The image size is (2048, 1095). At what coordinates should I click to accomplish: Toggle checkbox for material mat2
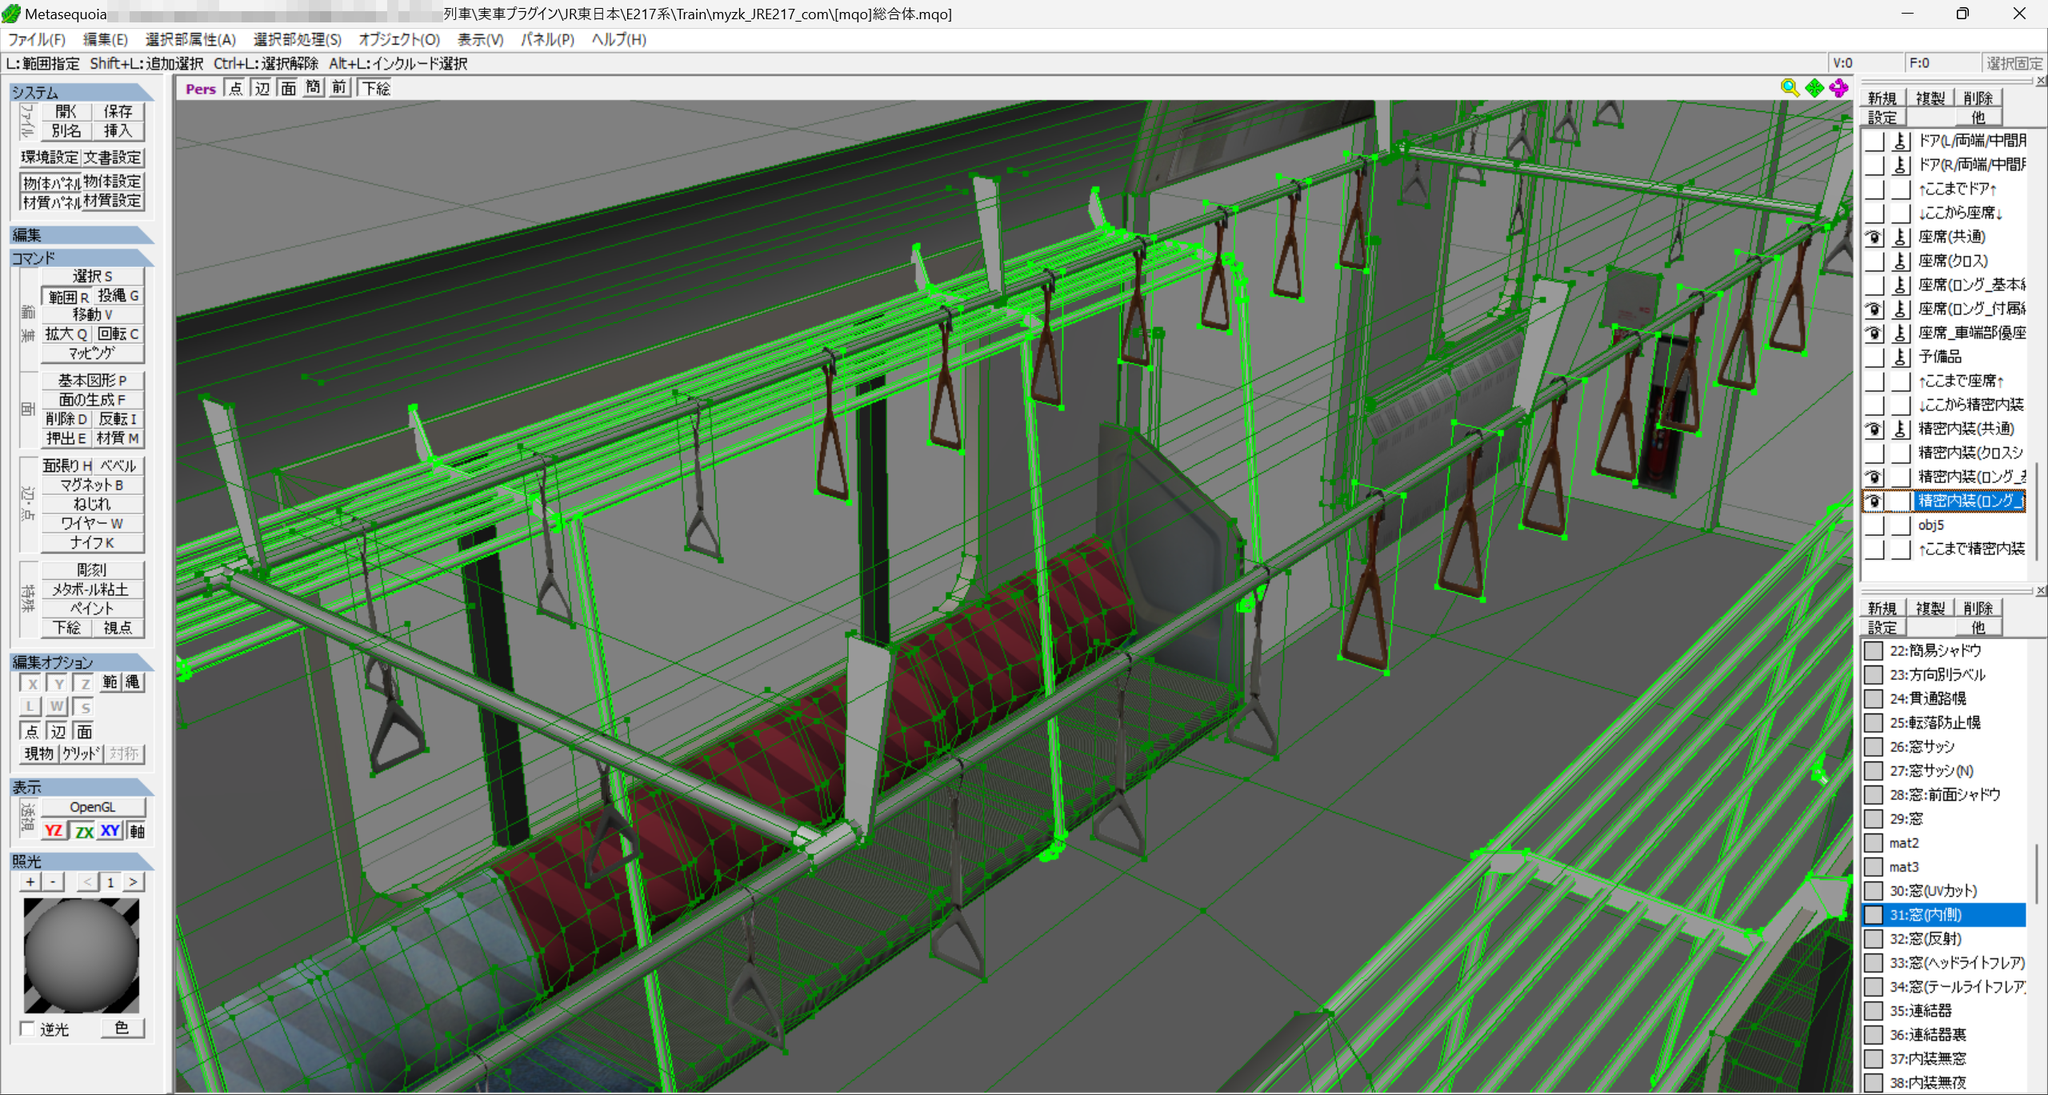[x=1874, y=843]
